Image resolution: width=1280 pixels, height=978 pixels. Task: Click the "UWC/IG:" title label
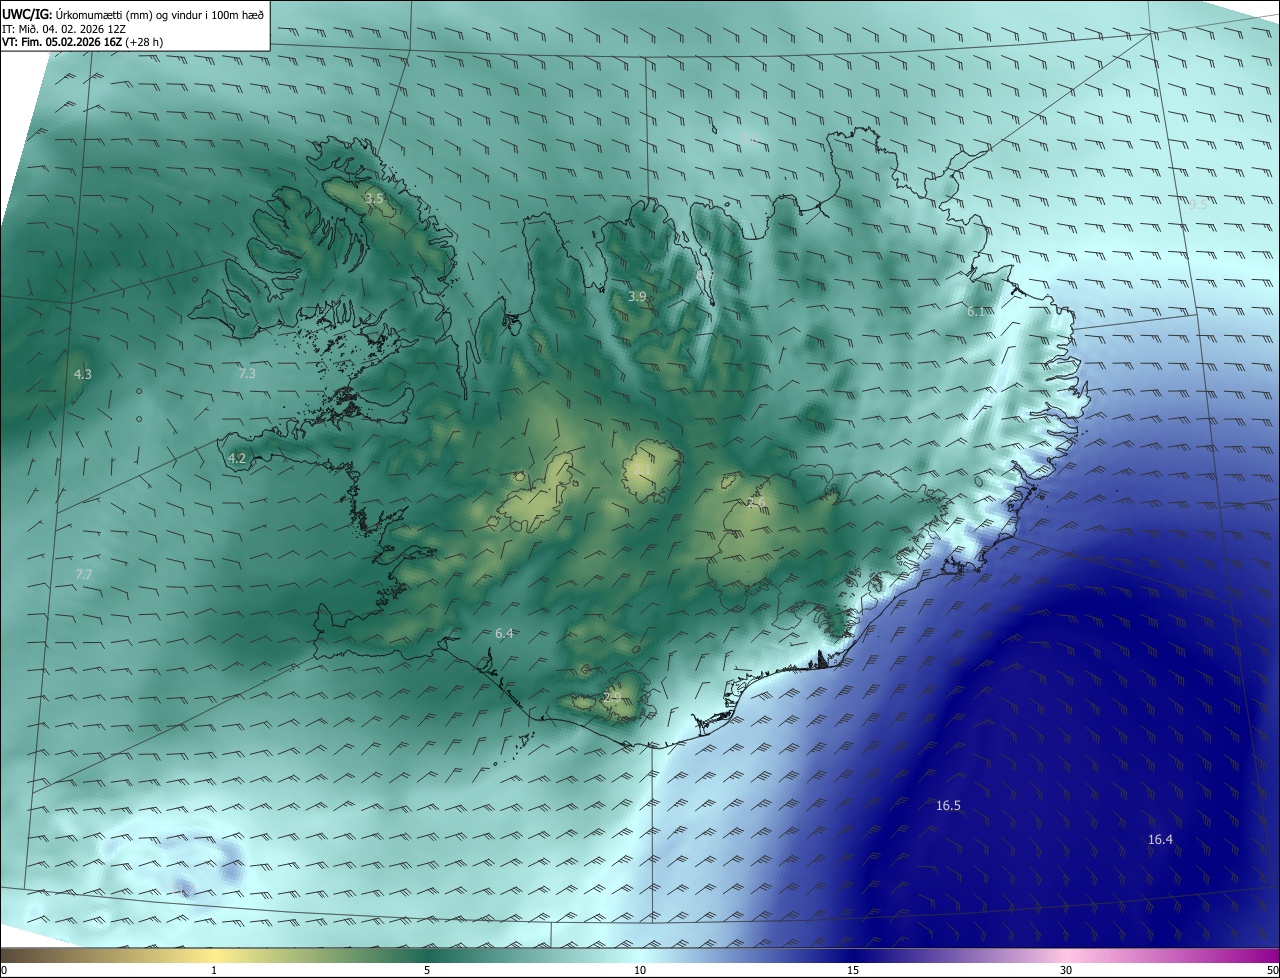pyautogui.click(x=27, y=14)
